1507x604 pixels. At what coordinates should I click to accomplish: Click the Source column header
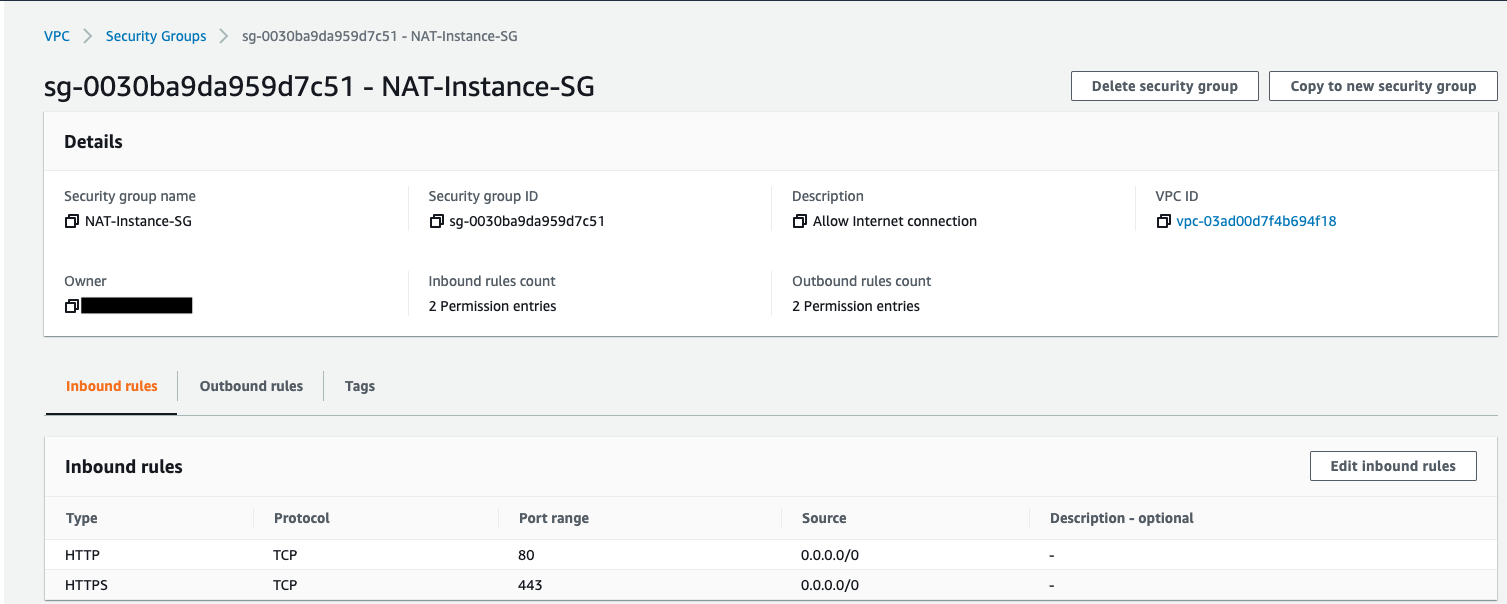click(x=822, y=518)
